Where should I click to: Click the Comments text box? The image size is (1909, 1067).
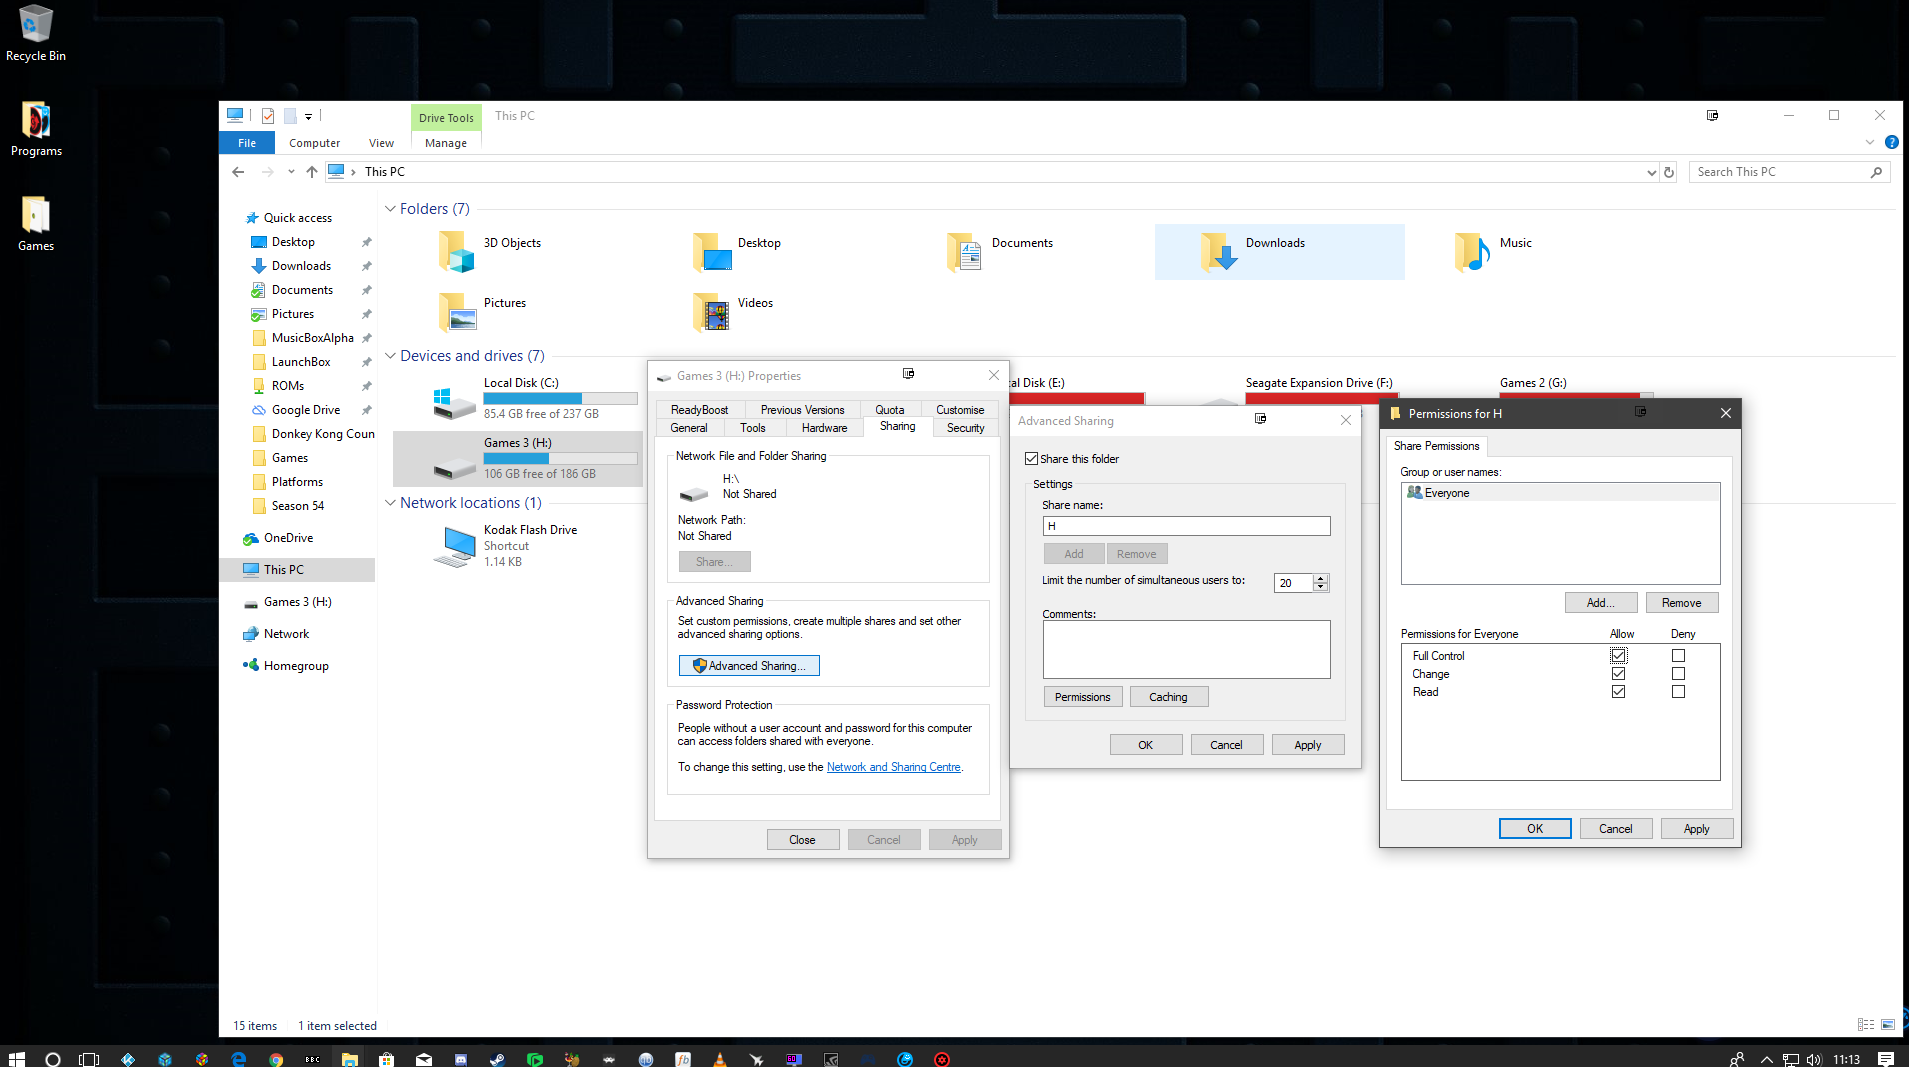[x=1186, y=649]
